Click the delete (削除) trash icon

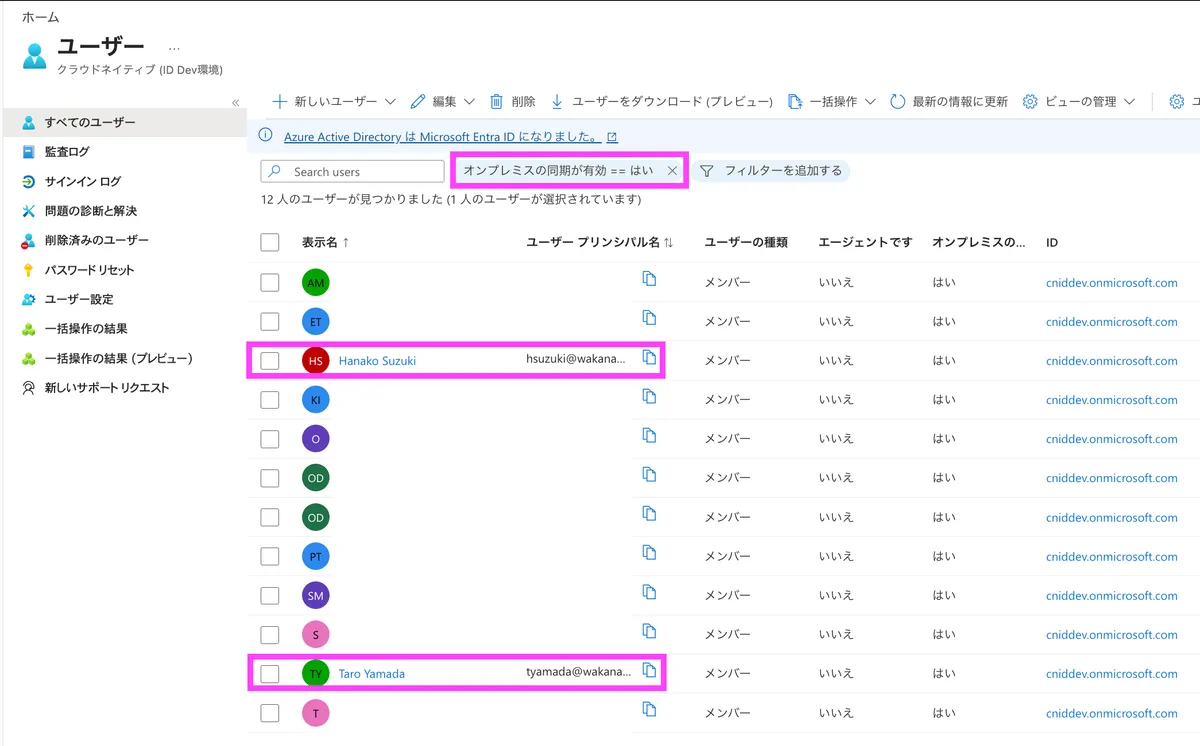click(x=497, y=102)
